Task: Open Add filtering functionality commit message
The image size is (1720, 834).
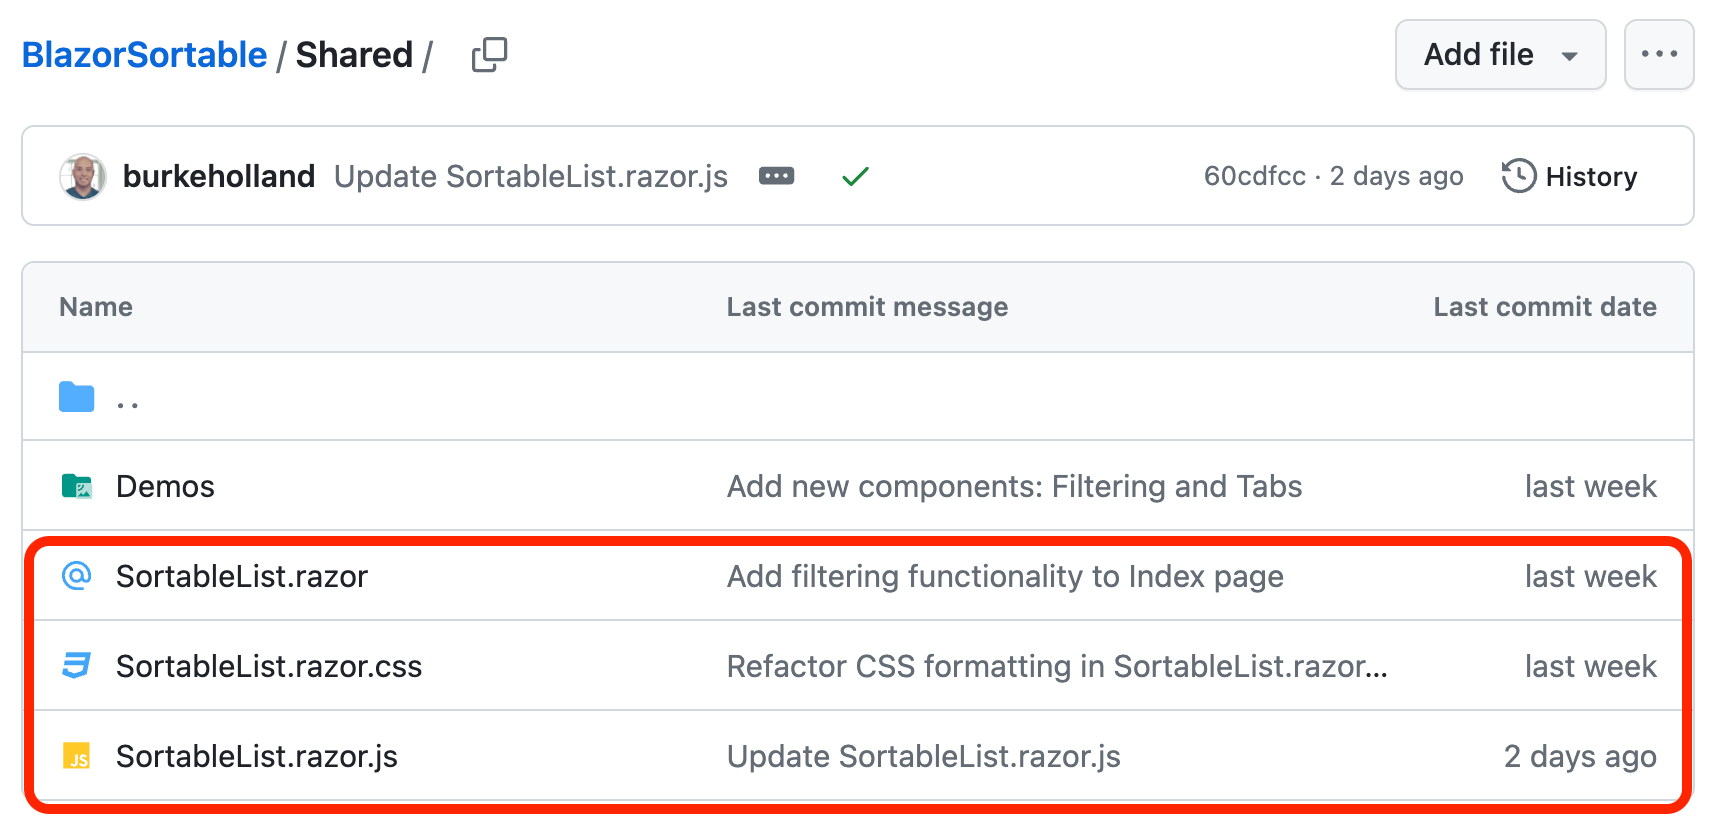Action: 1005,577
